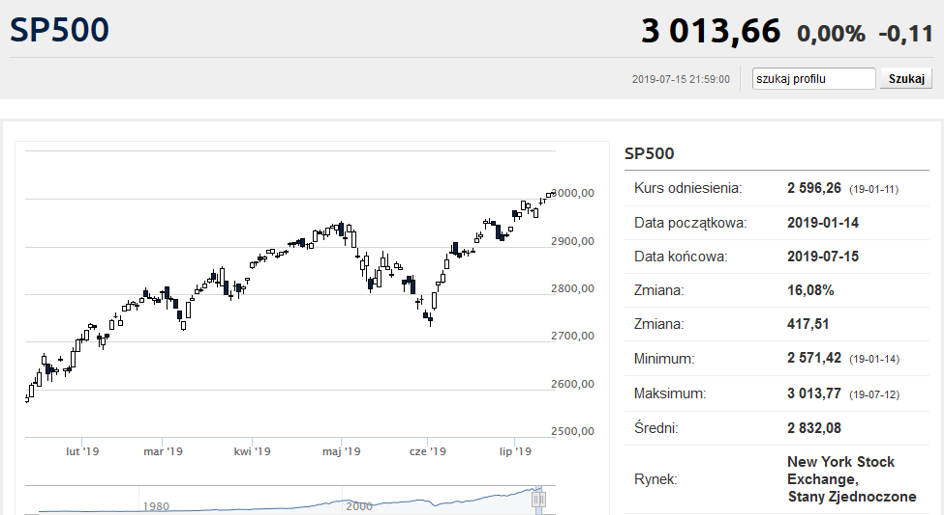Select the 'maj '19' x-axis label

(x=341, y=451)
